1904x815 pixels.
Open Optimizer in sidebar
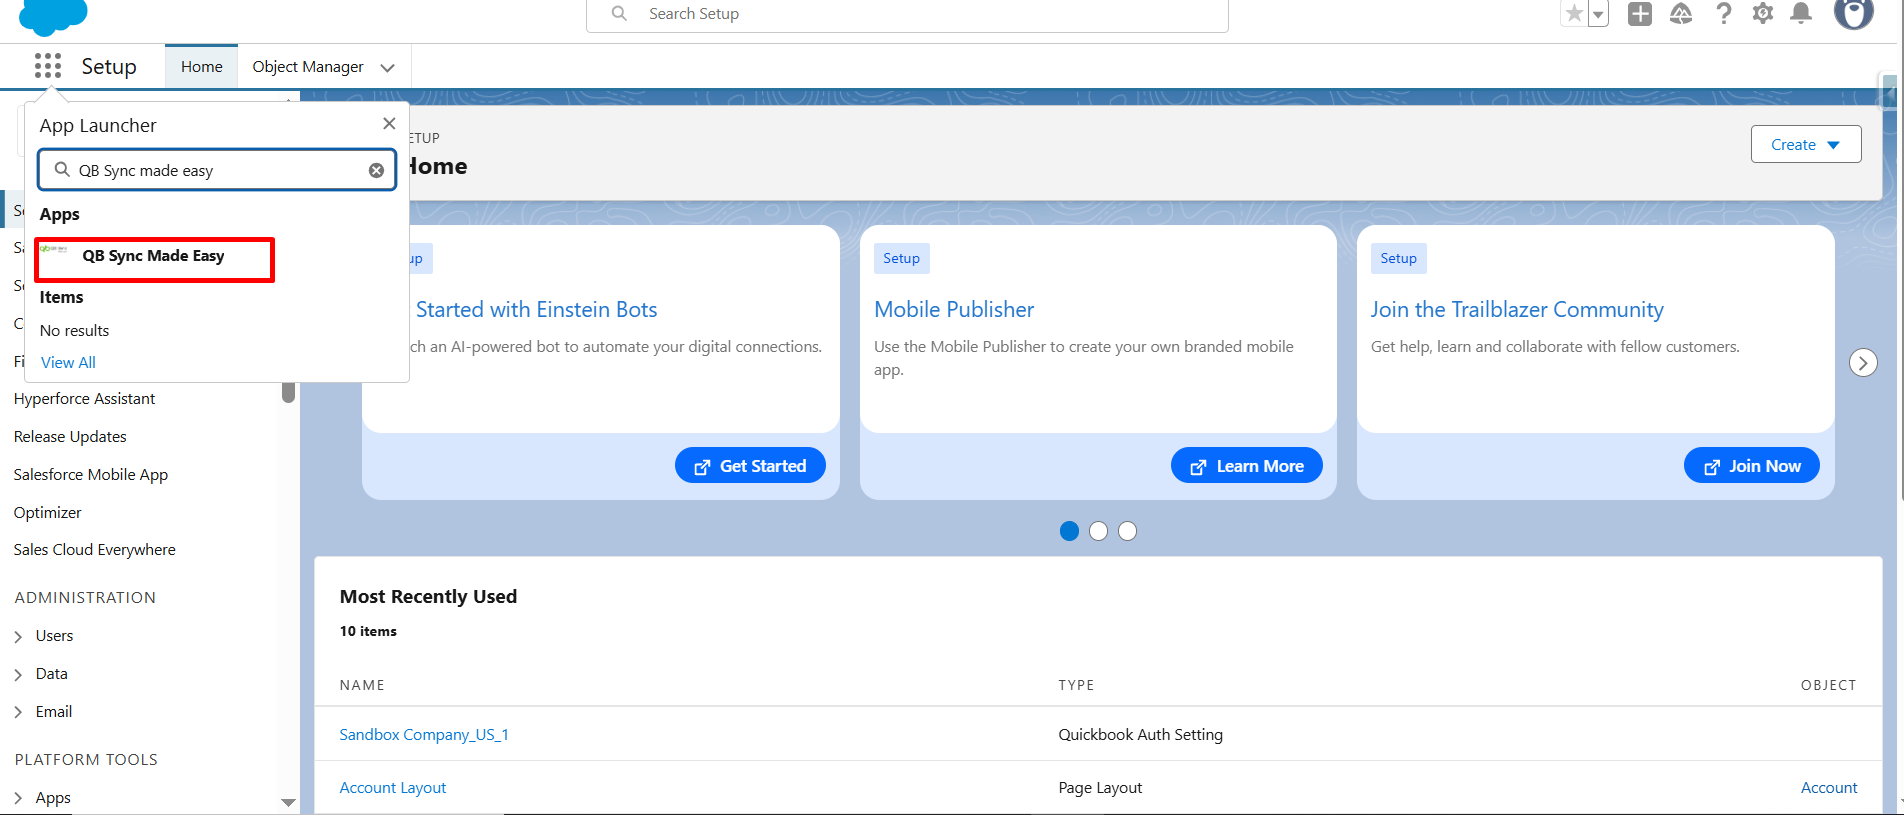(48, 512)
